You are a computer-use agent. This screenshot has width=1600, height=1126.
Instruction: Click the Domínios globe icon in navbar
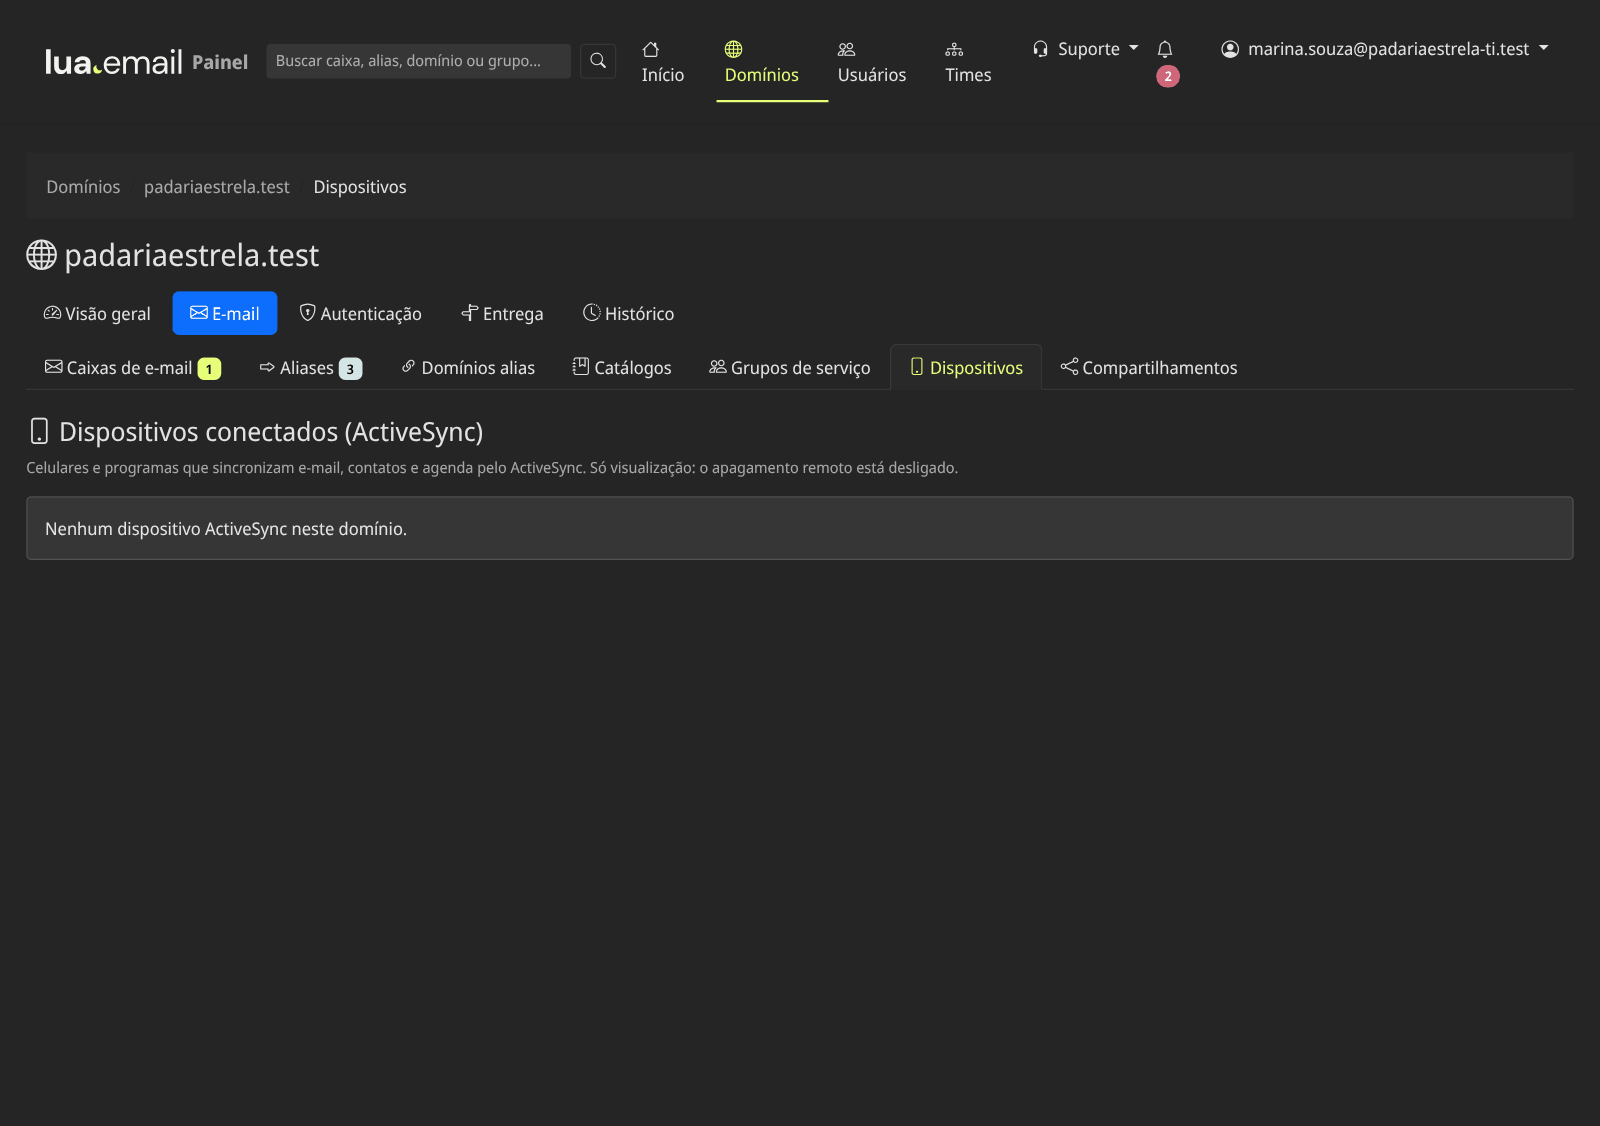pos(734,49)
